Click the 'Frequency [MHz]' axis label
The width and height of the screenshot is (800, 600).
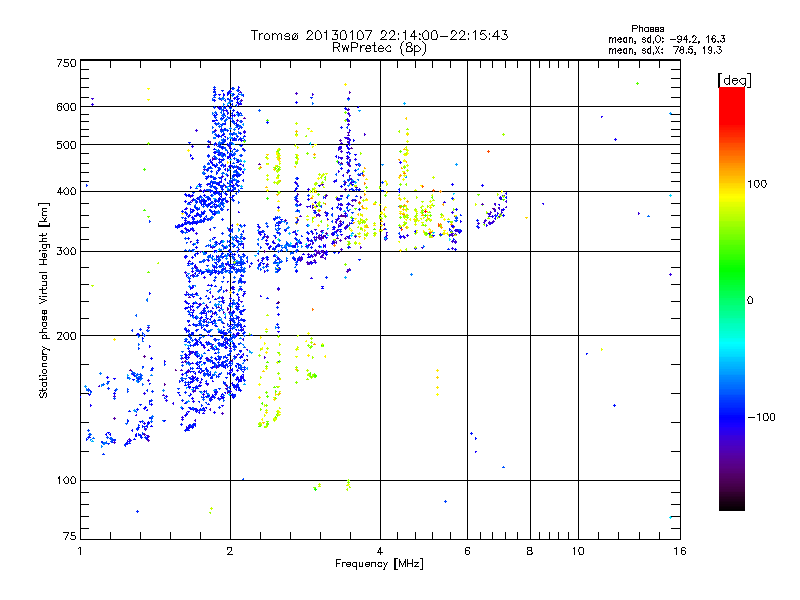point(379,564)
